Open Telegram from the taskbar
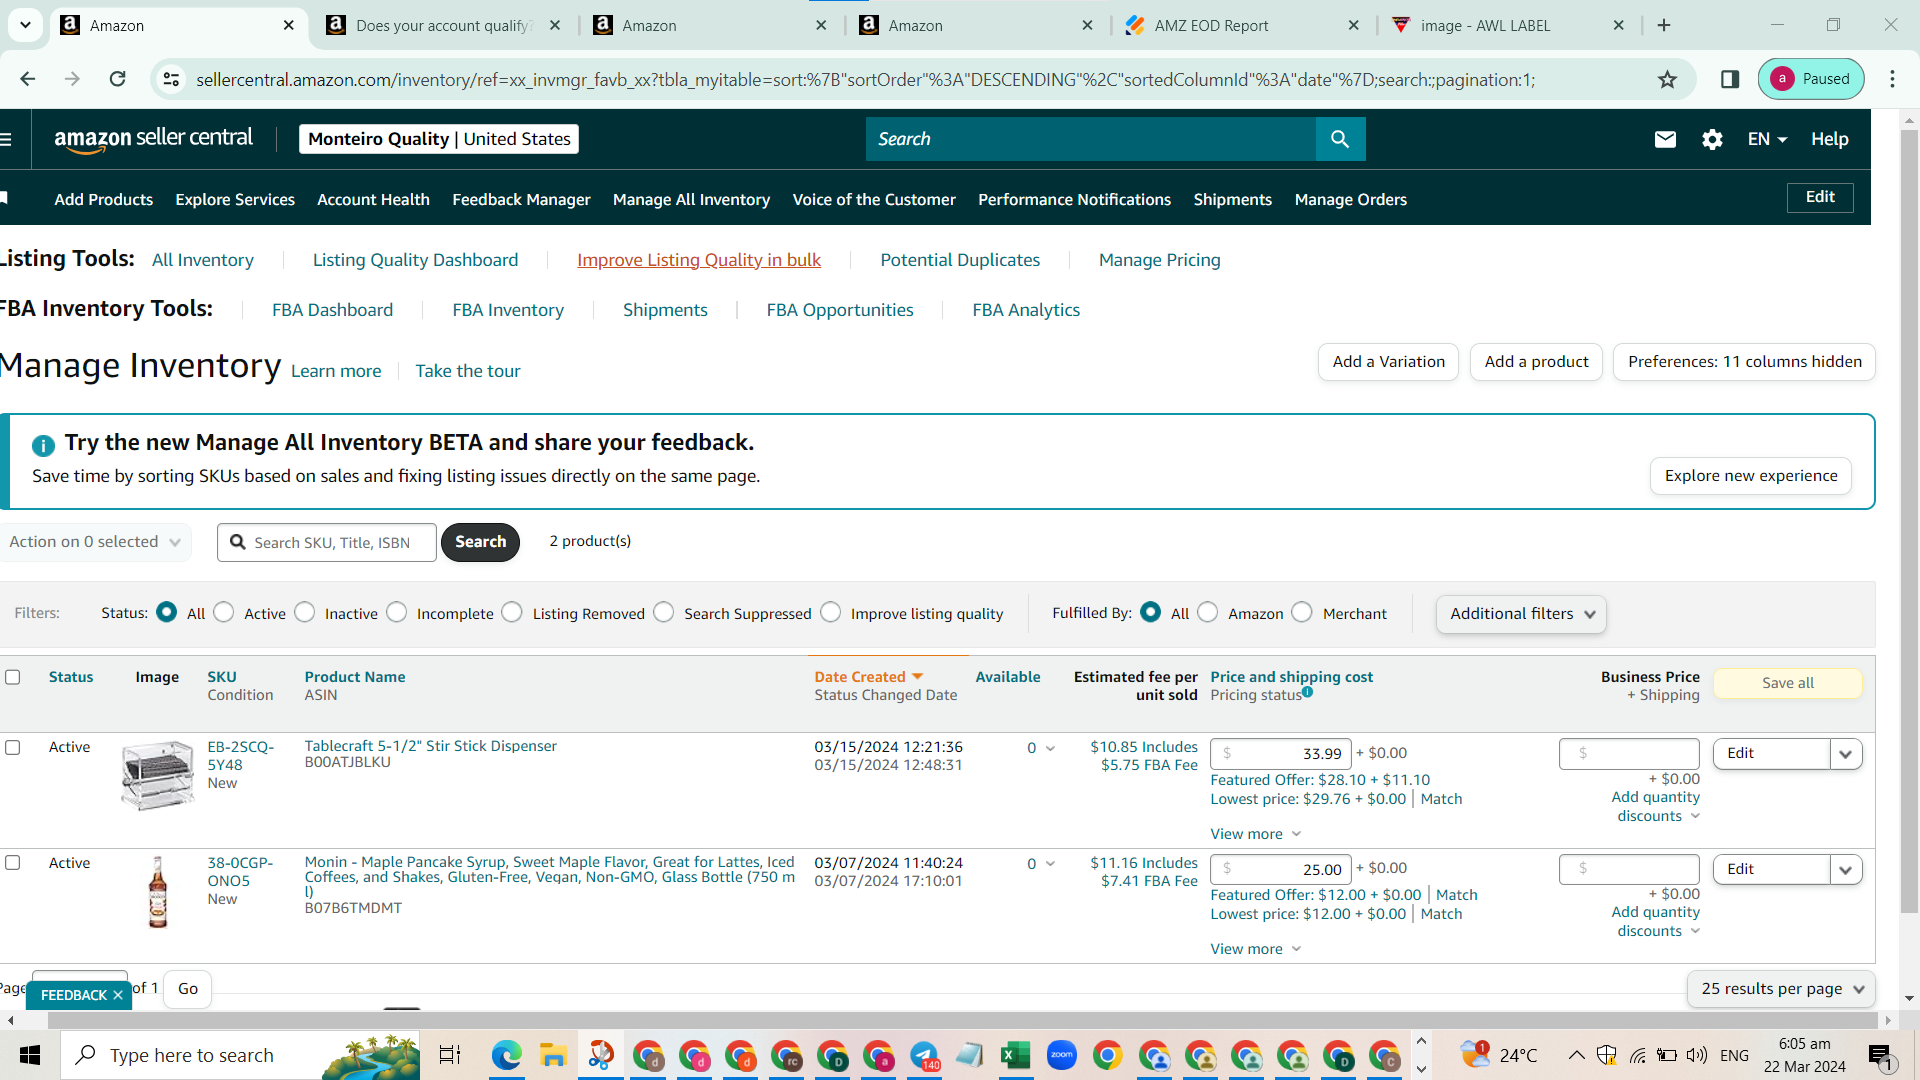Viewport: 1920px width, 1080px height. tap(925, 1055)
